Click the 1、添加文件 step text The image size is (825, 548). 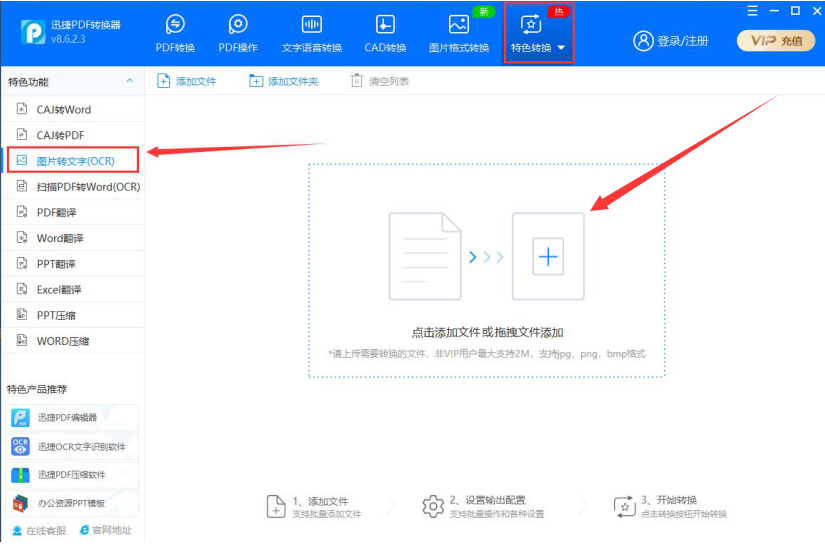point(320,501)
